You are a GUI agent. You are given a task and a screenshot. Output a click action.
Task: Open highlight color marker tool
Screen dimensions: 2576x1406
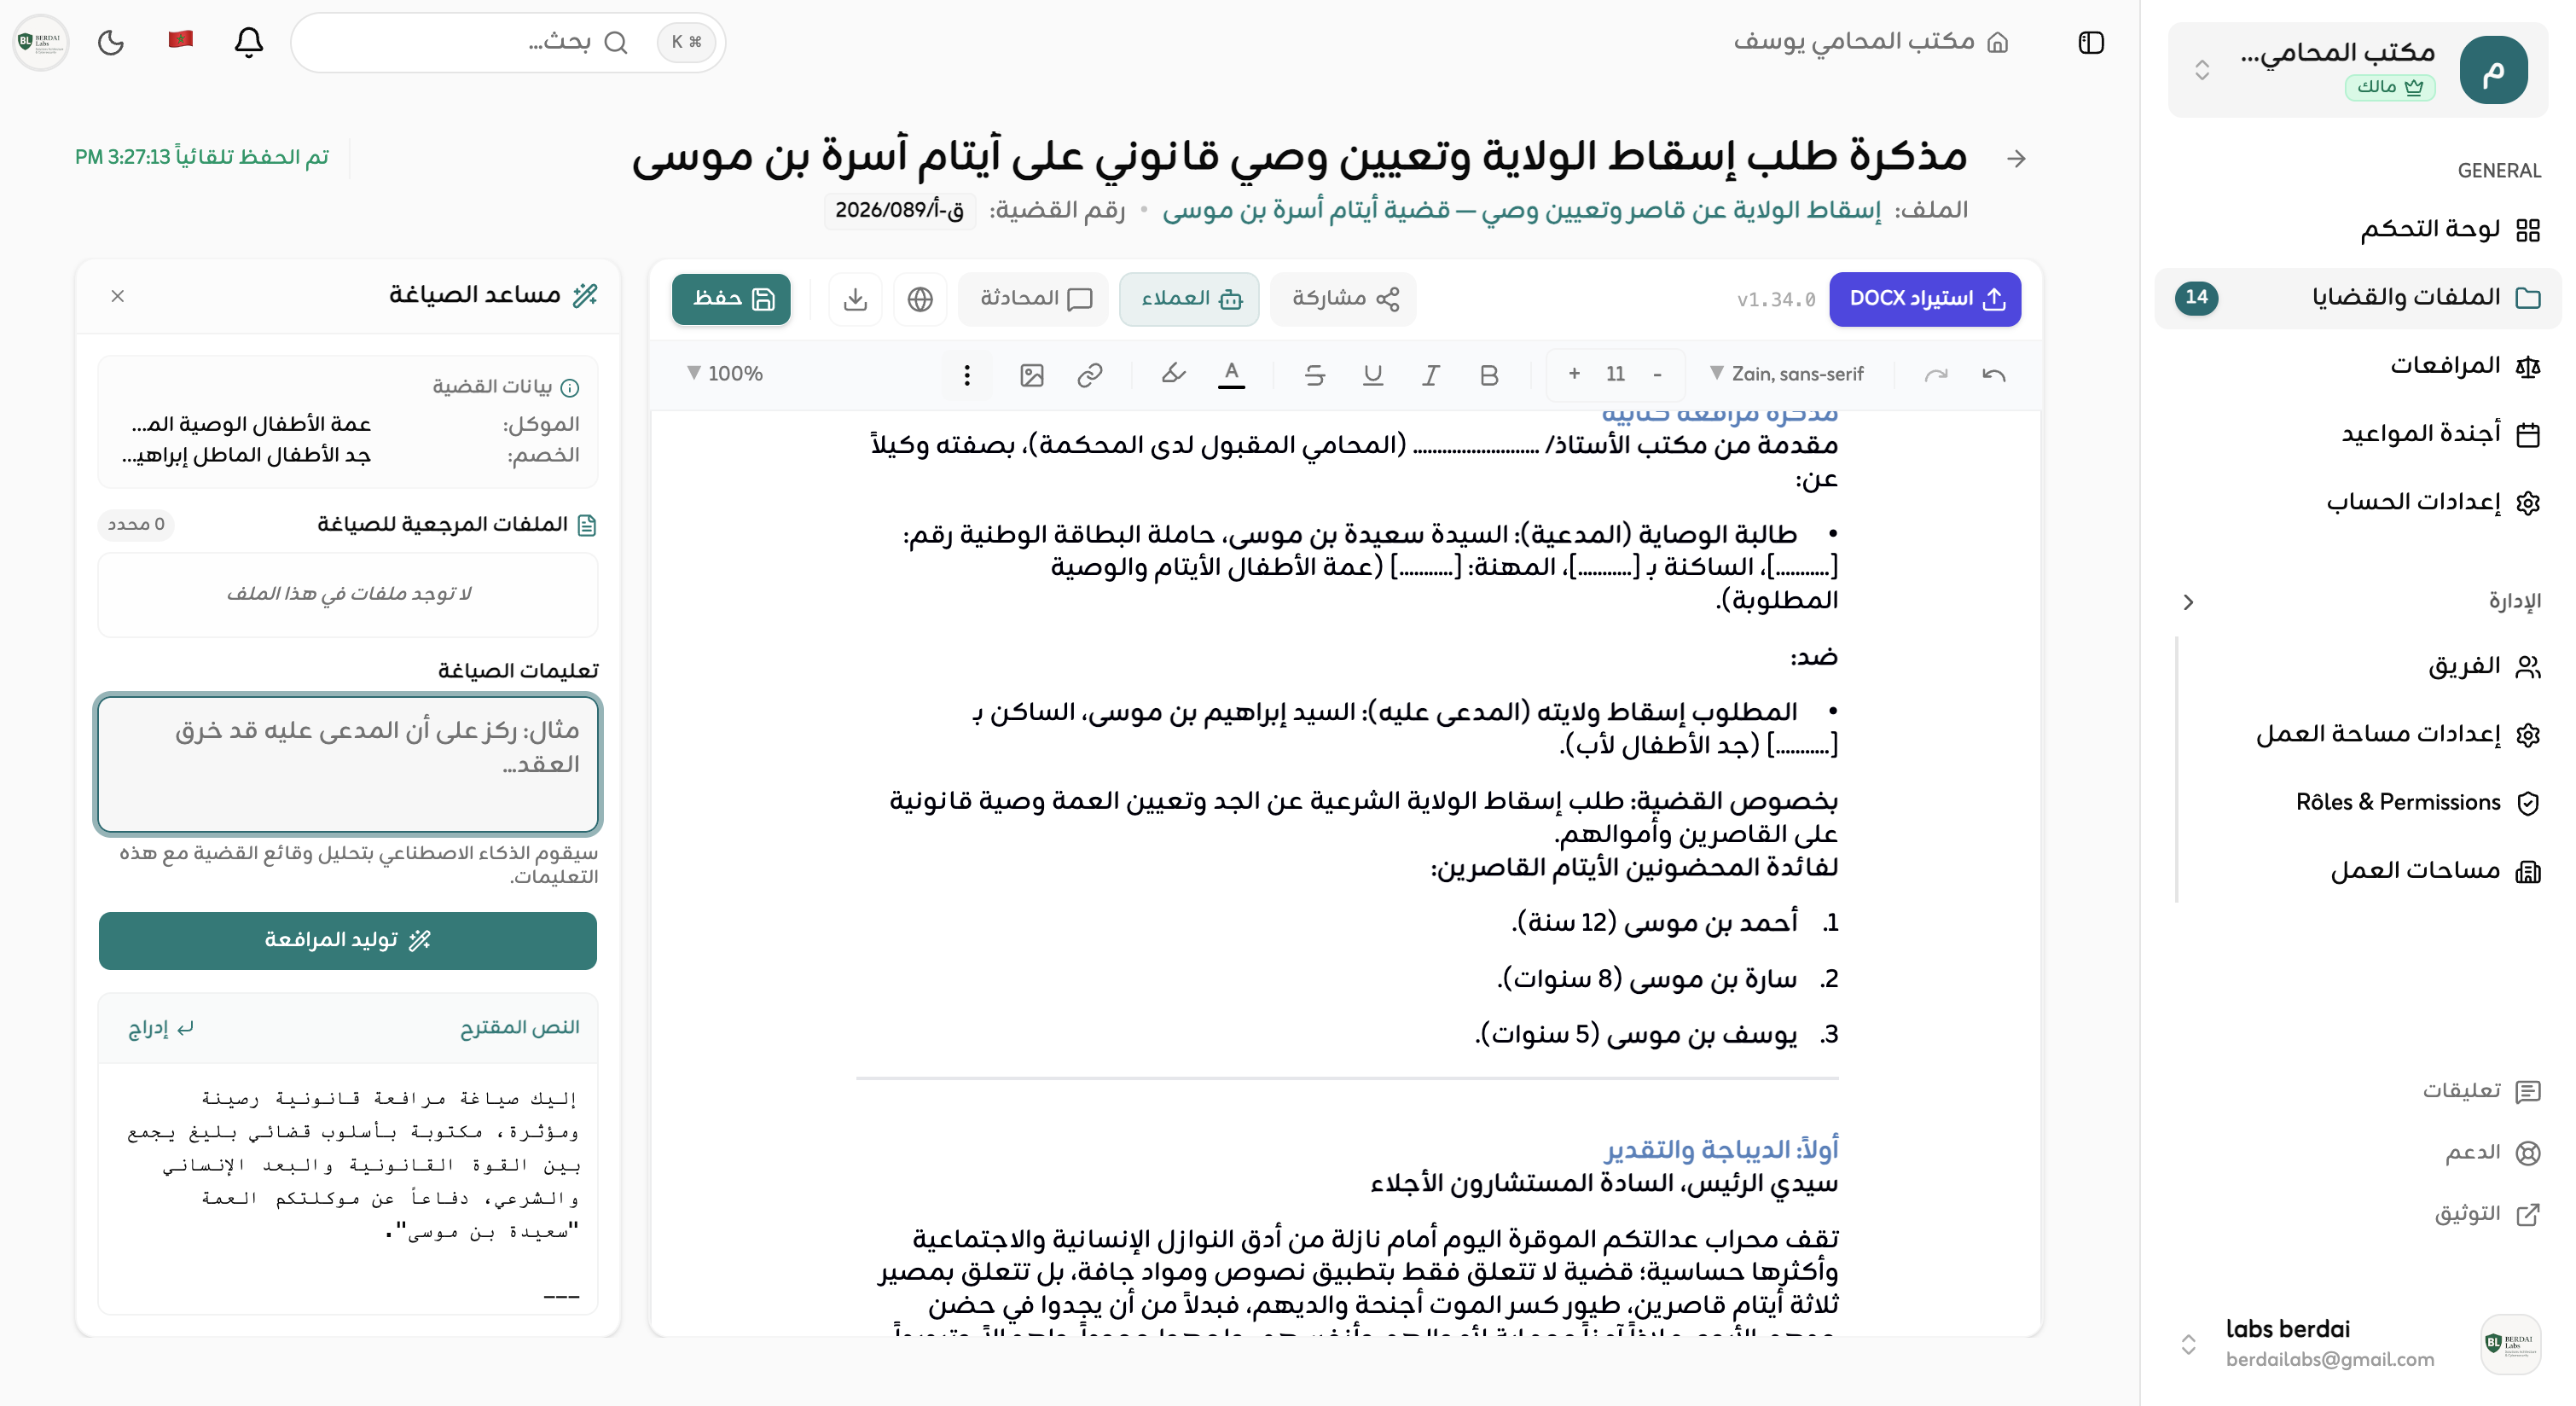1173,374
